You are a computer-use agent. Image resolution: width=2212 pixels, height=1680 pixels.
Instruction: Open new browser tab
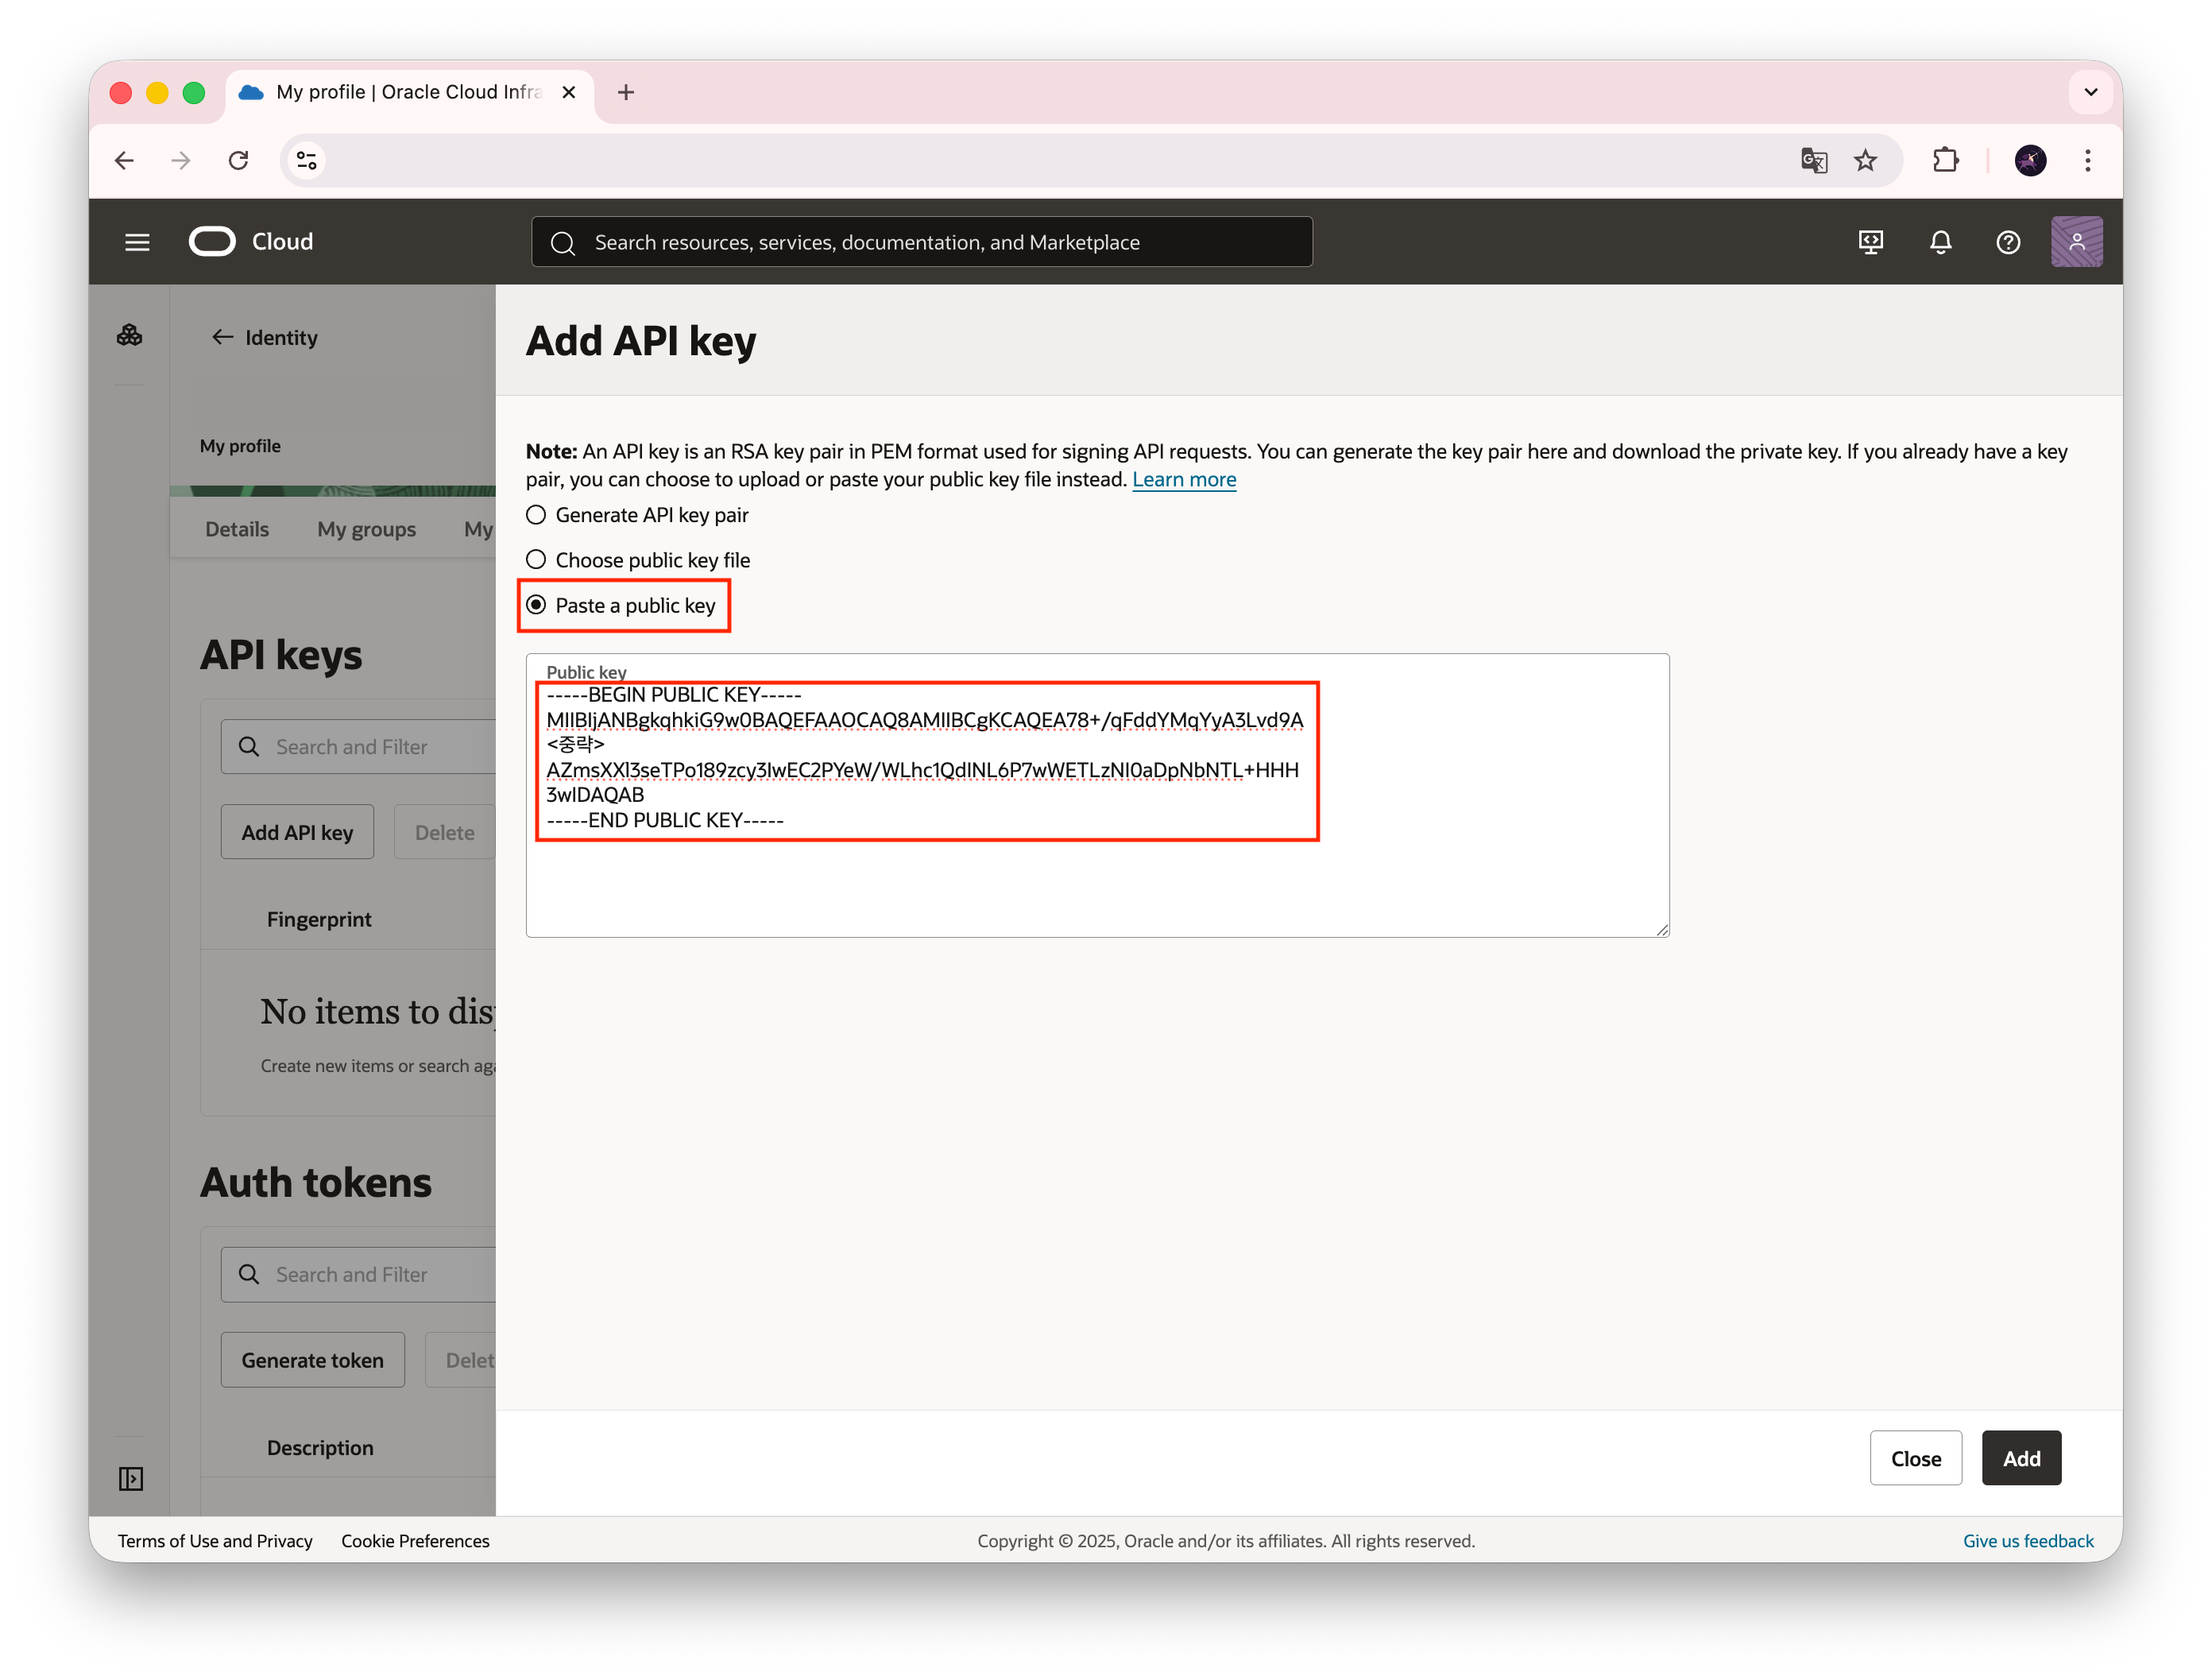pos(626,92)
